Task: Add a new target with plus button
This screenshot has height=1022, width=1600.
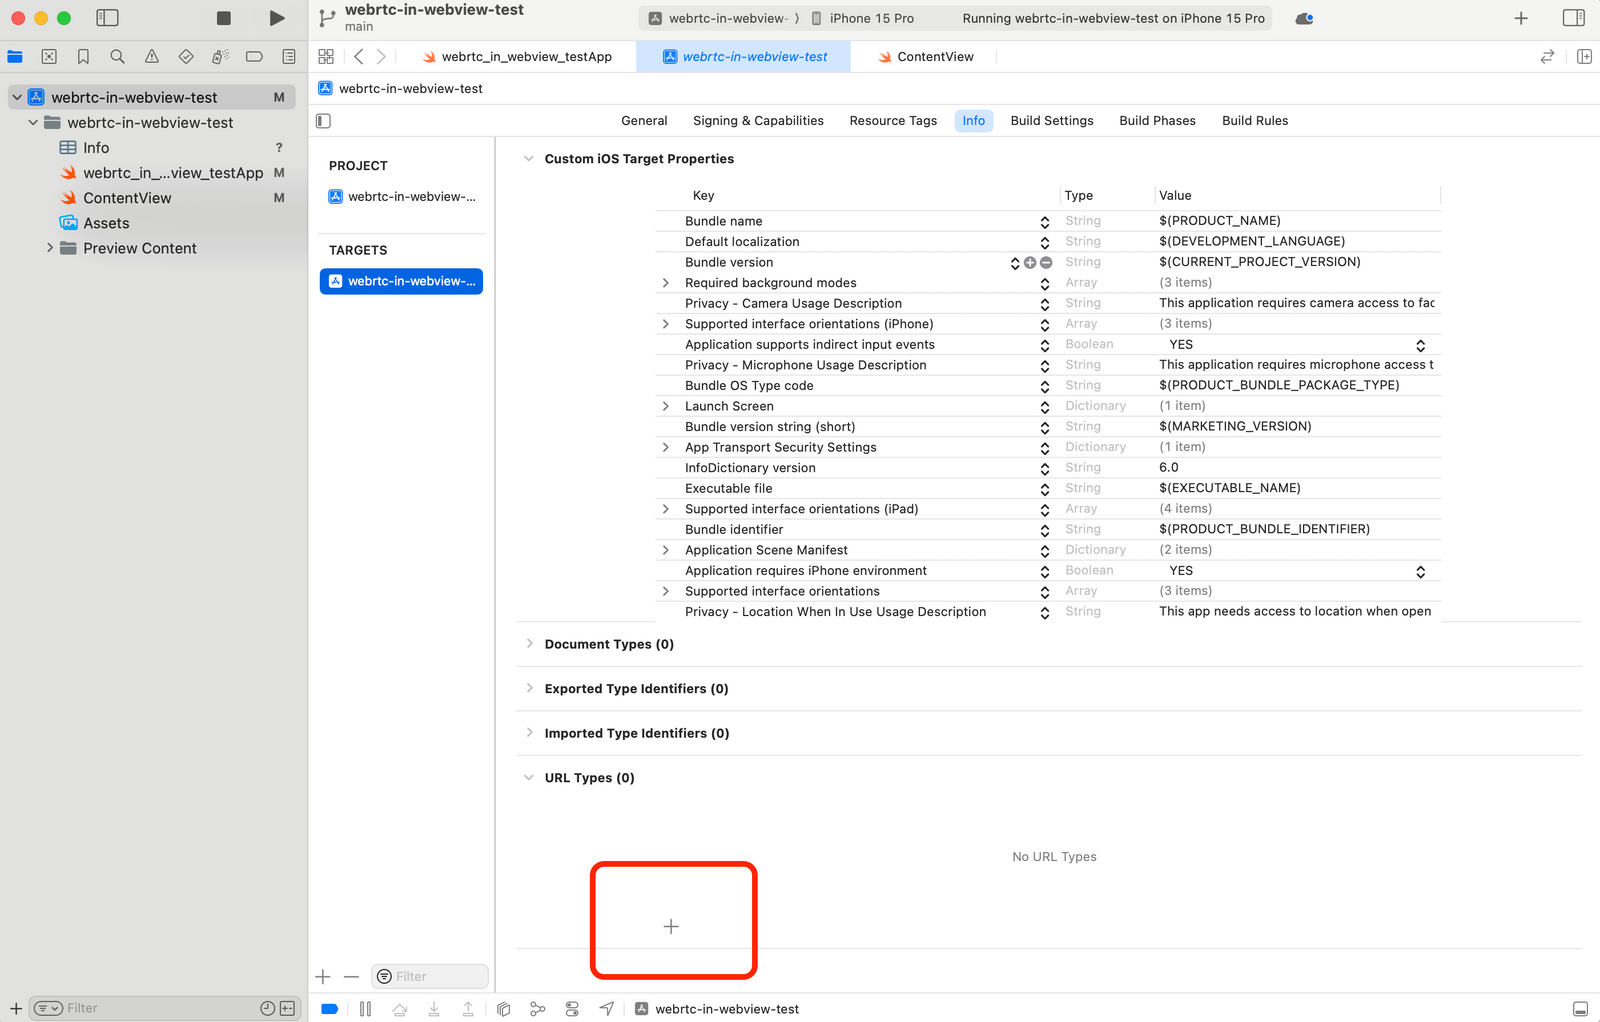Action: click(323, 977)
